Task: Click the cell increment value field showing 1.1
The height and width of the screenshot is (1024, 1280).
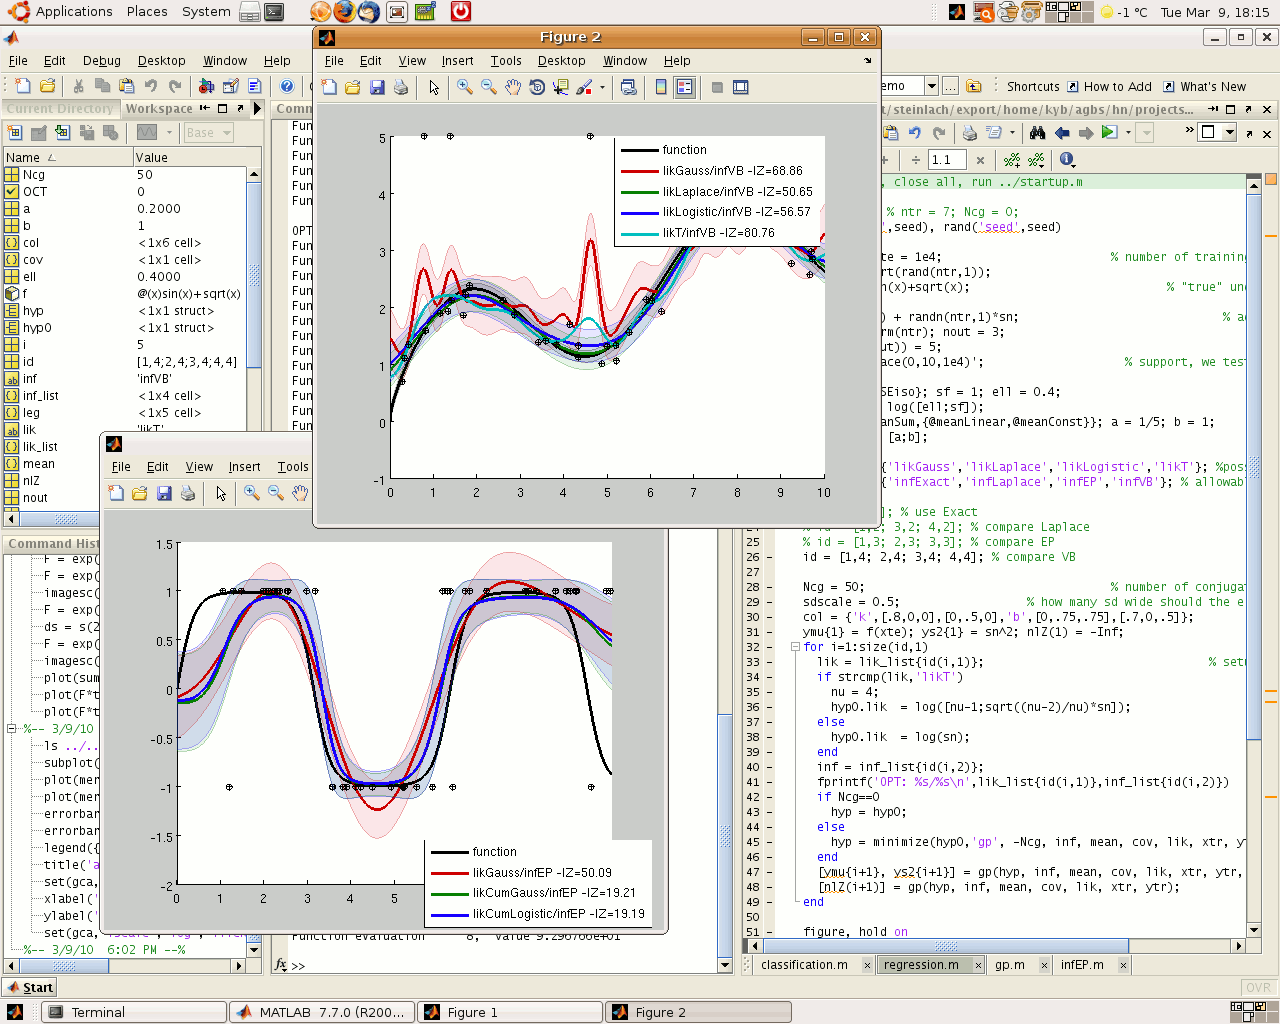Action: (946, 160)
